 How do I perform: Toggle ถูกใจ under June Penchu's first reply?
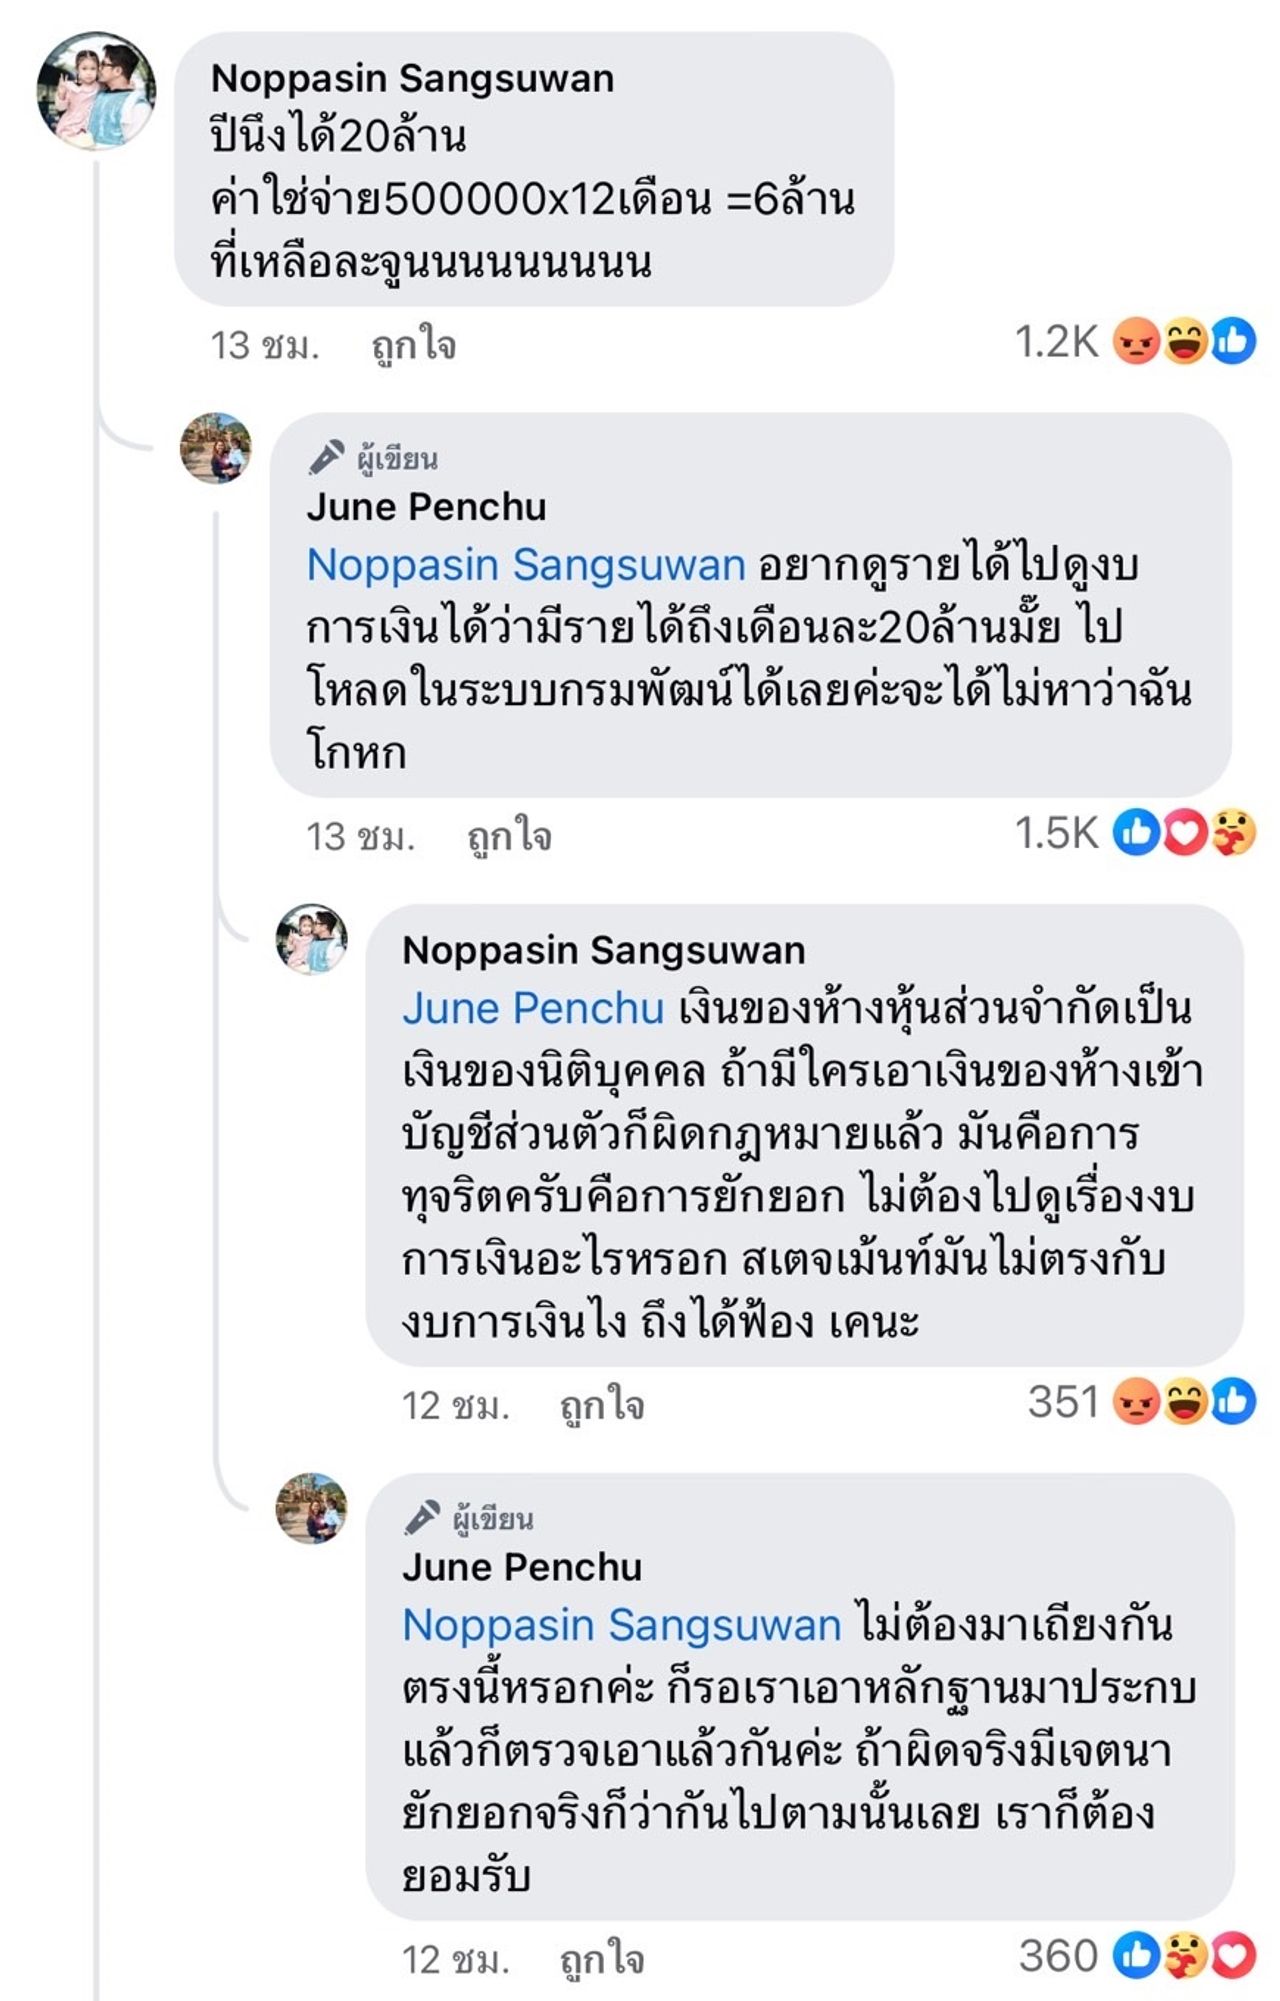coord(509,837)
